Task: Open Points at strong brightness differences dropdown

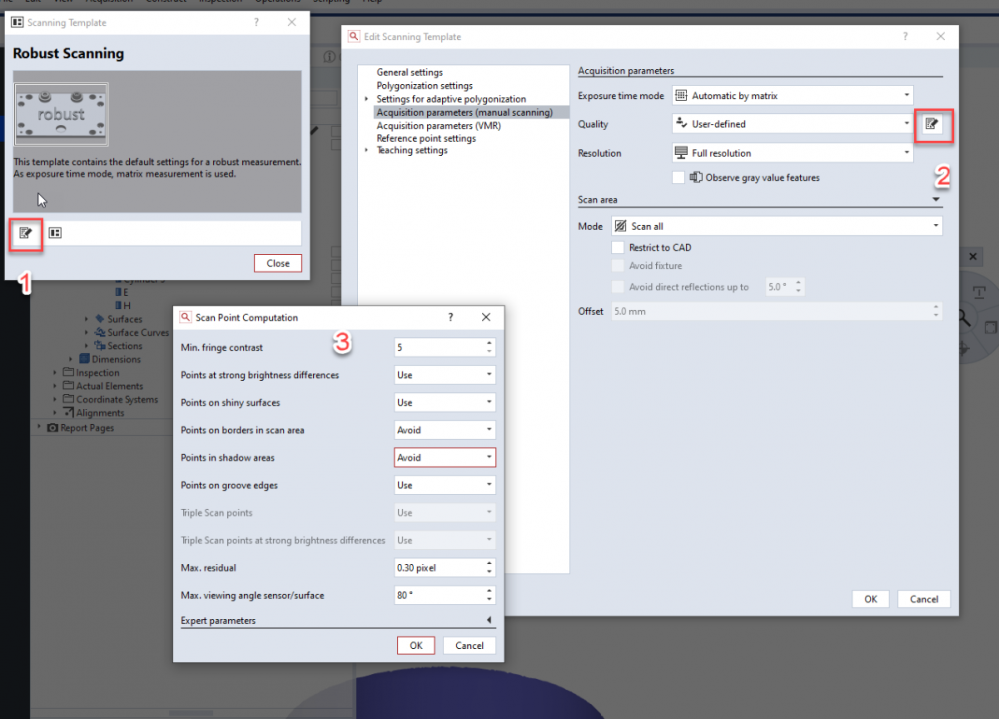Action: [x=445, y=374]
